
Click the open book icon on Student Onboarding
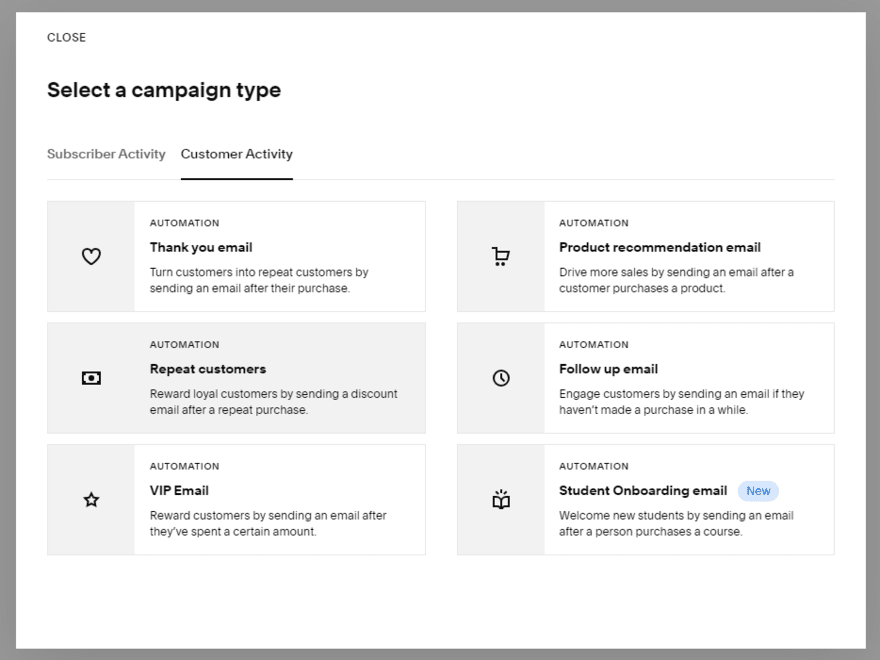coord(501,500)
